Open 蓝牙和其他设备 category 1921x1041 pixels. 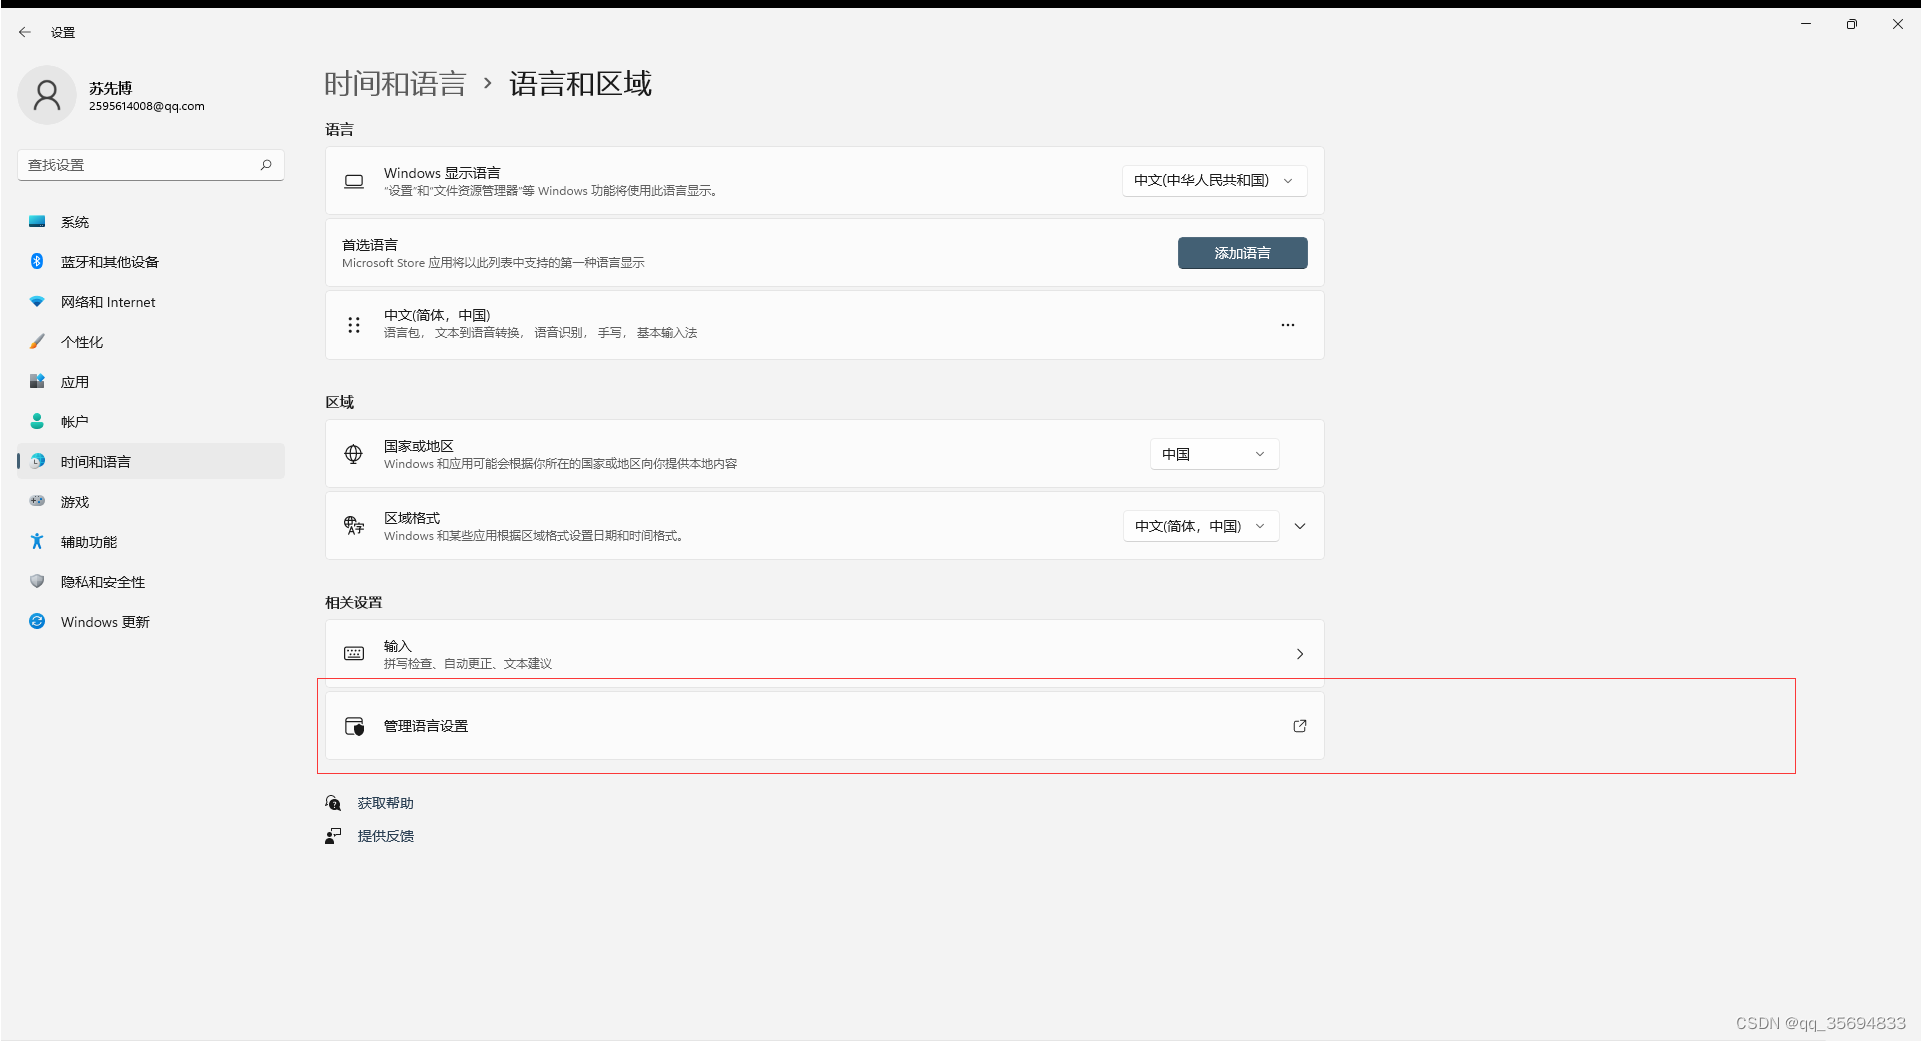[151, 262]
